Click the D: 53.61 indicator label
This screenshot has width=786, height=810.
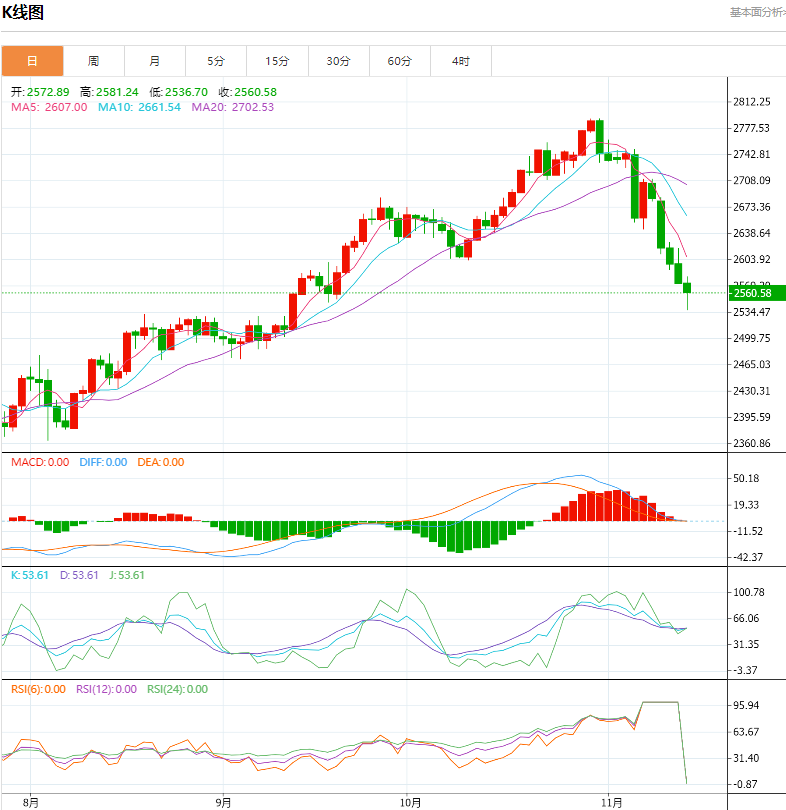(x=79, y=575)
